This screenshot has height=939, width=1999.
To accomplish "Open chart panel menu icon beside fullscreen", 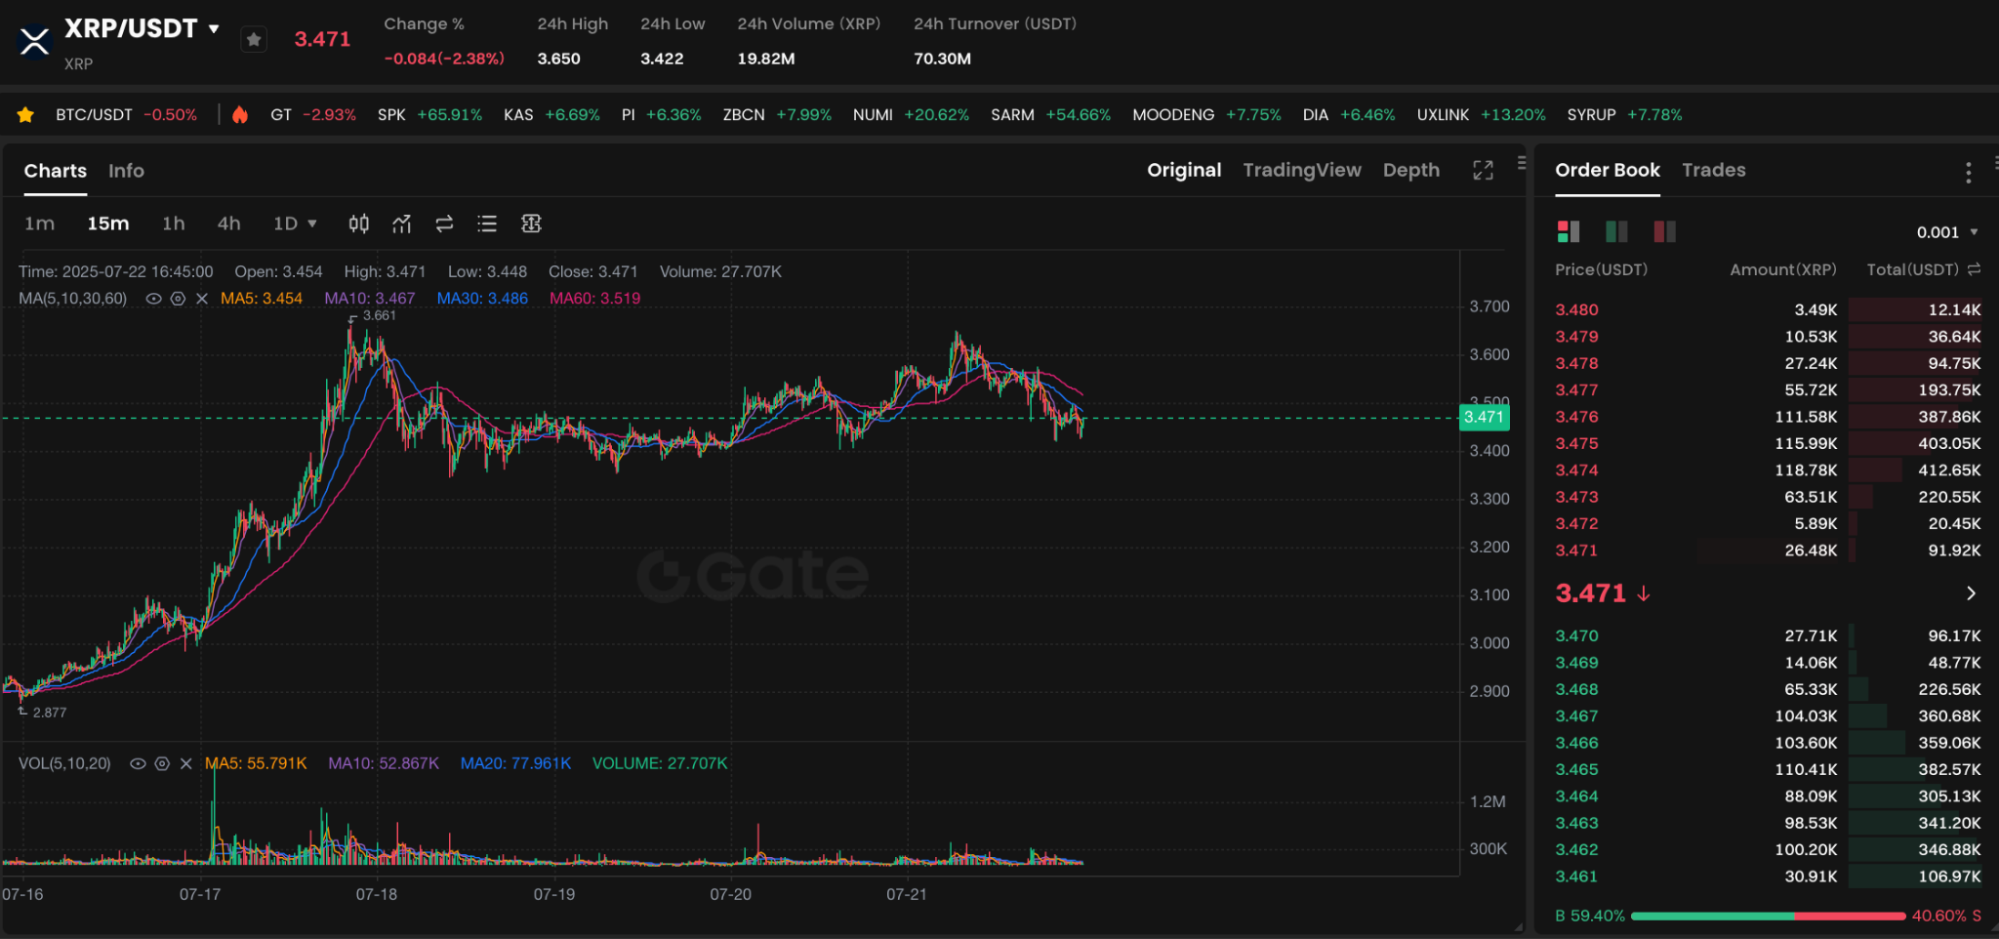I will click(1521, 163).
